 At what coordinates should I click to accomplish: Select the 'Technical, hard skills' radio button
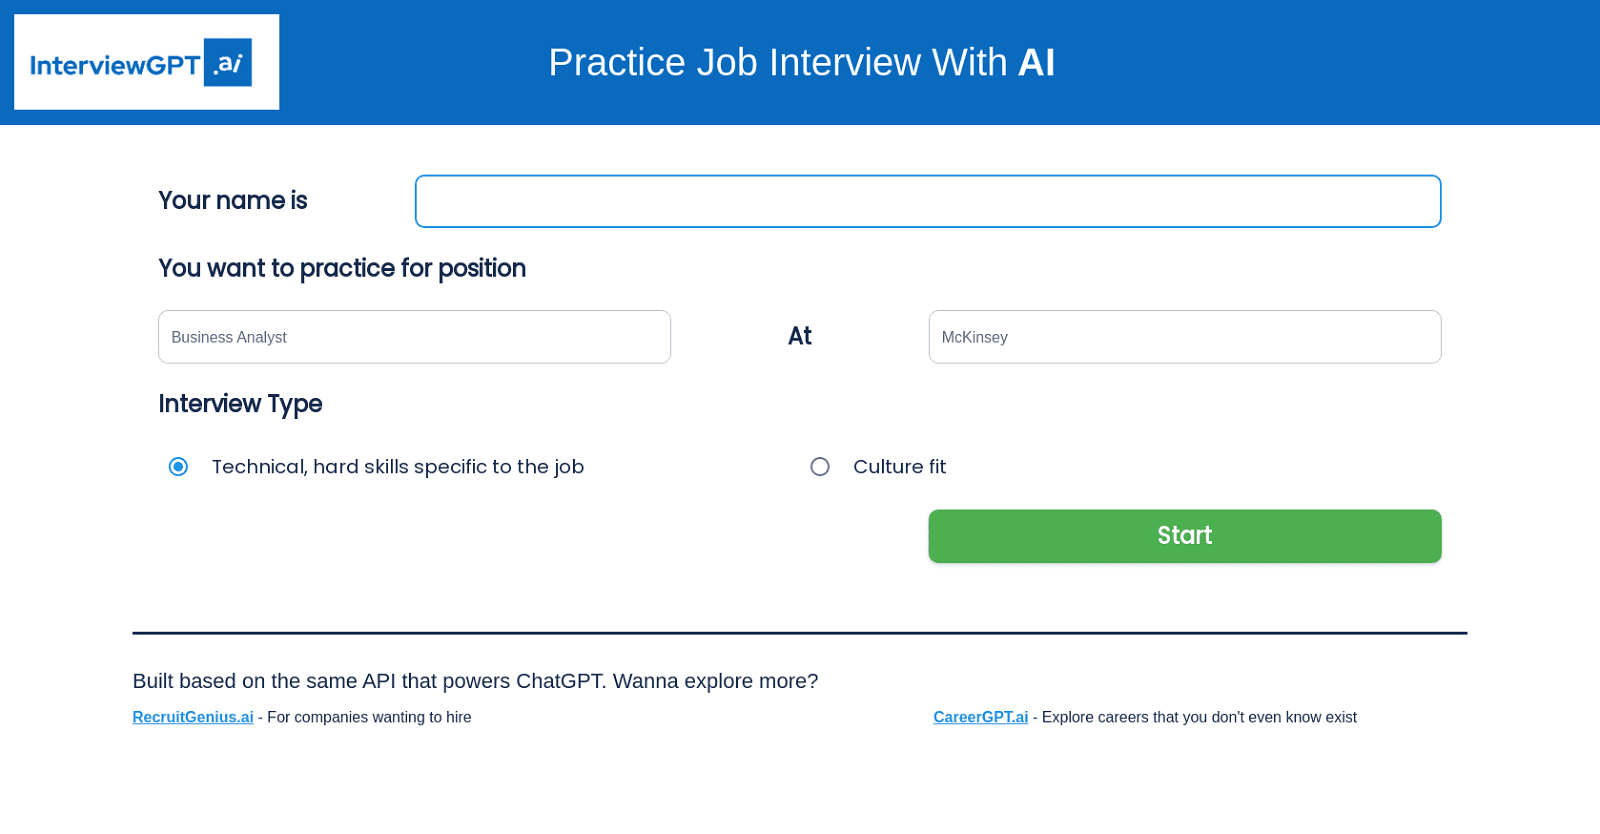coord(178,466)
